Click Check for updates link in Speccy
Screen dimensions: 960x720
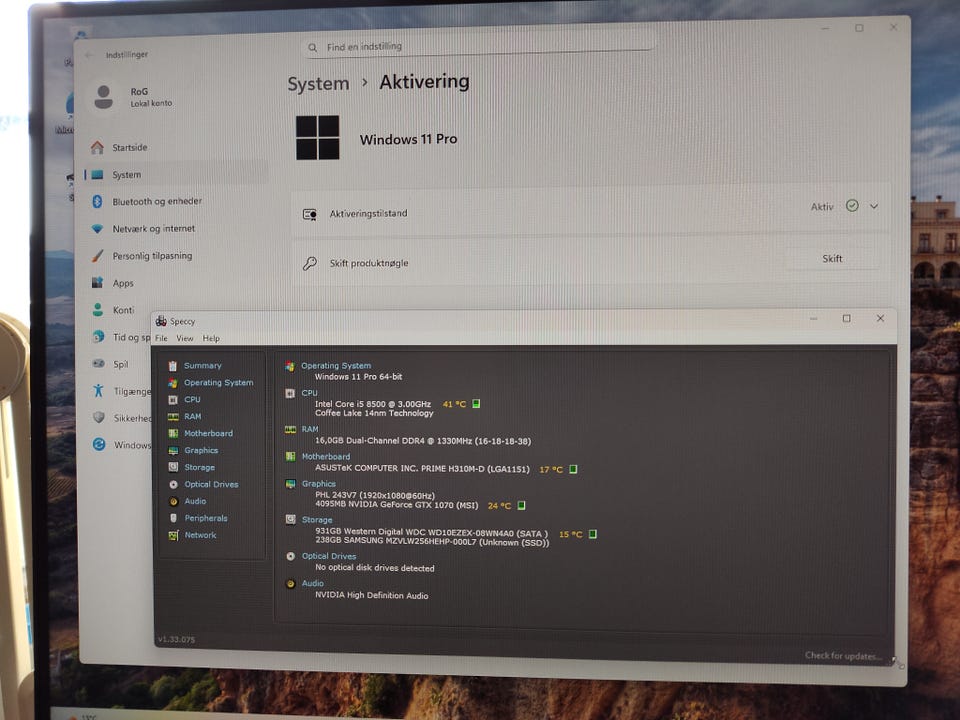point(843,656)
